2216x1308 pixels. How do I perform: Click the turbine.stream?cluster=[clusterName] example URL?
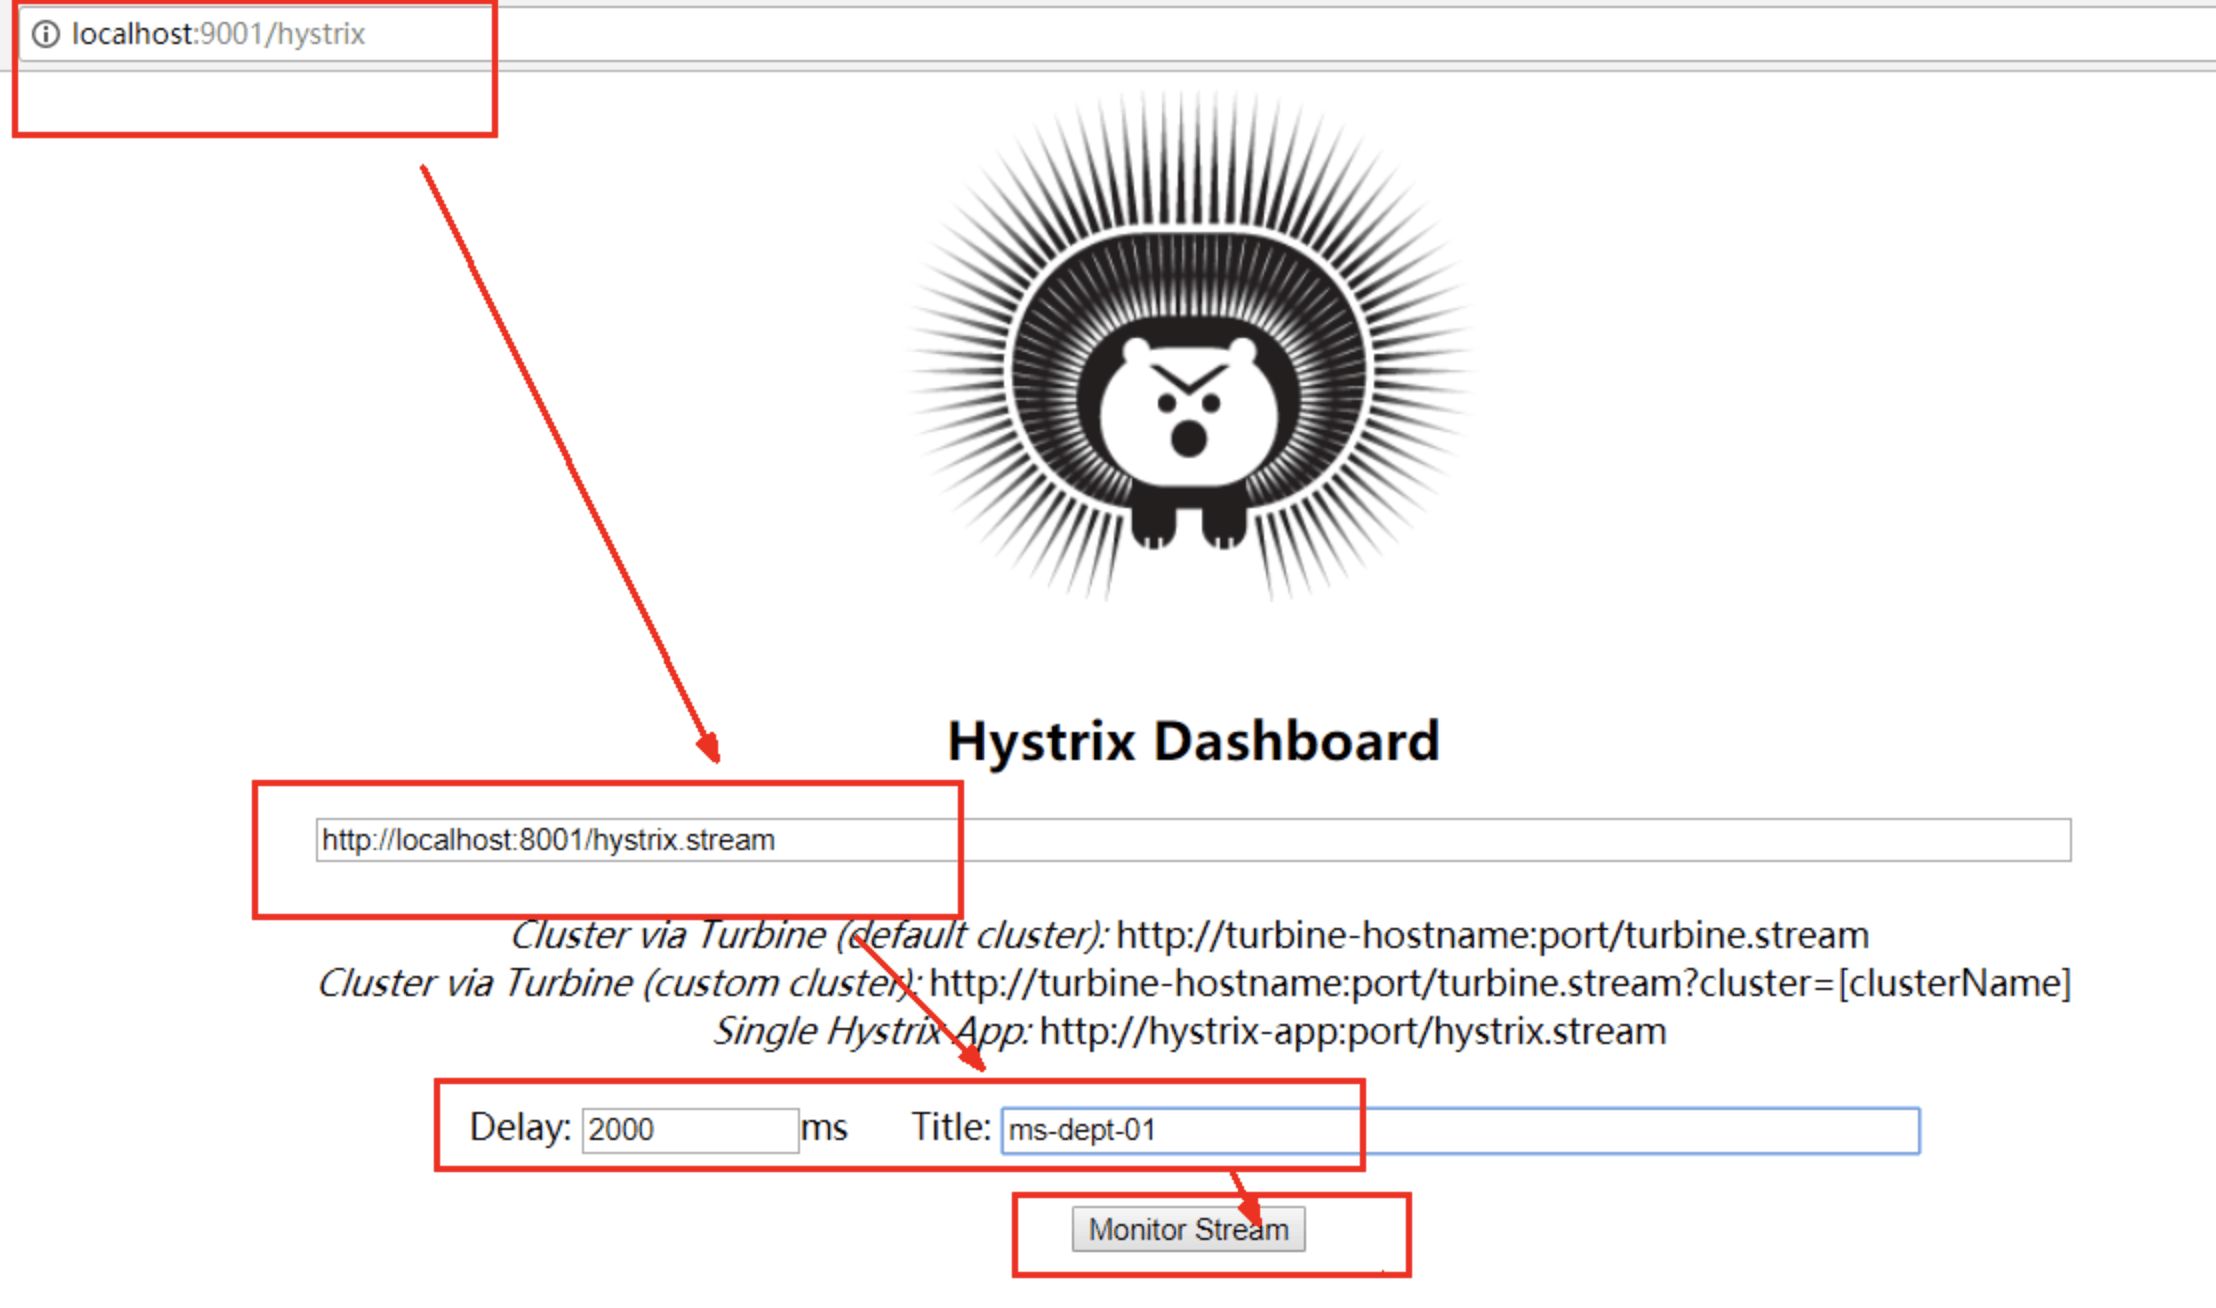tap(1500, 984)
